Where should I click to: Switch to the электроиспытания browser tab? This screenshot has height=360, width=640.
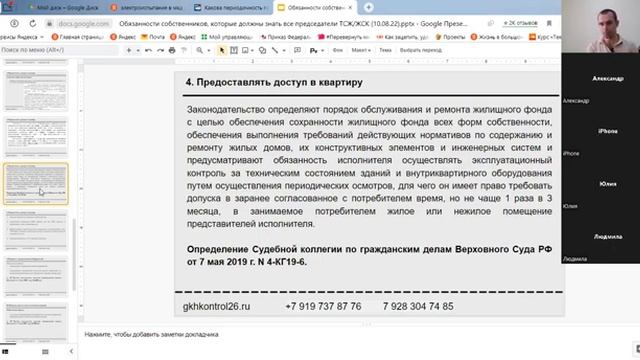click(x=147, y=7)
